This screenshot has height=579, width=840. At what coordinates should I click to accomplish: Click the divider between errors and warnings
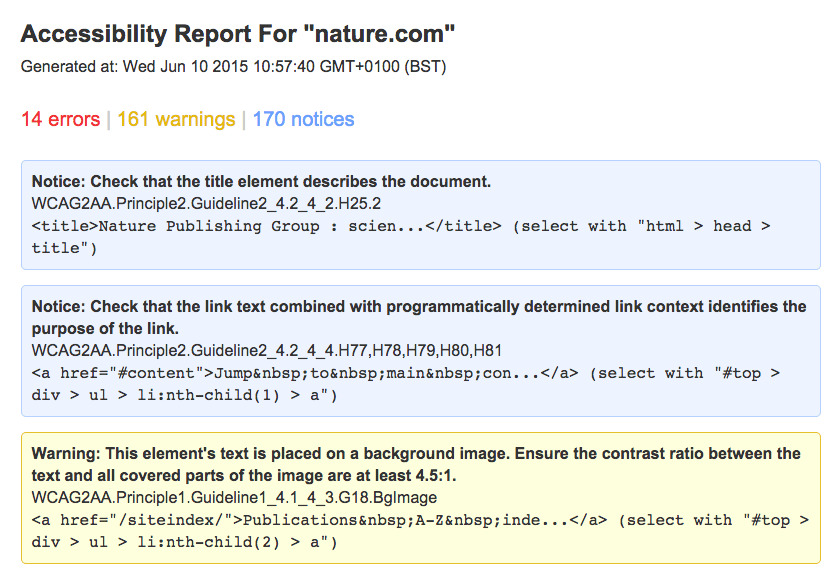coord(109,119)
